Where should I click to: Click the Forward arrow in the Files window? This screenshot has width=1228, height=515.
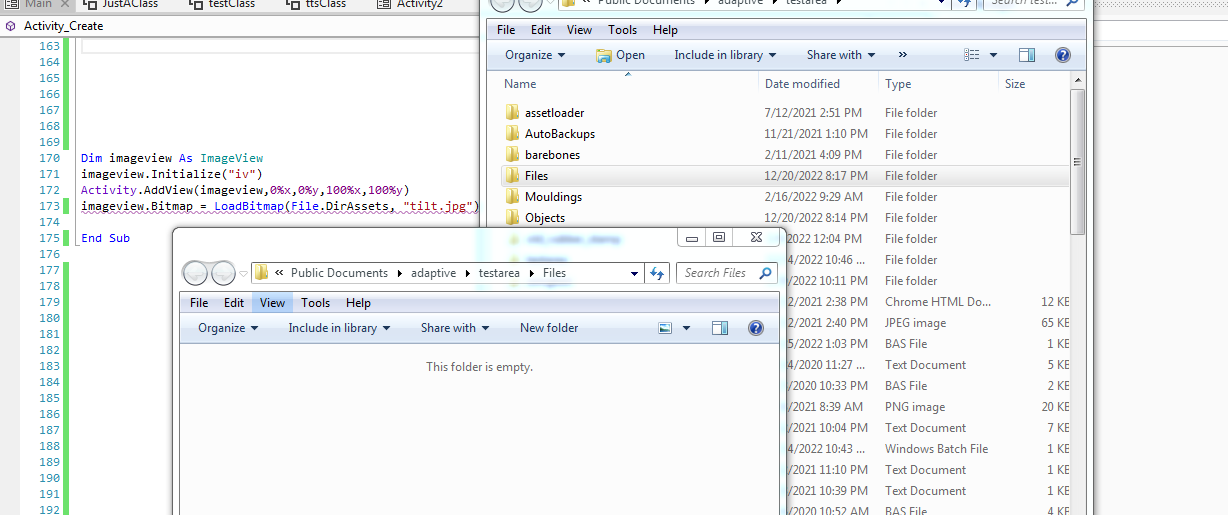223,272
